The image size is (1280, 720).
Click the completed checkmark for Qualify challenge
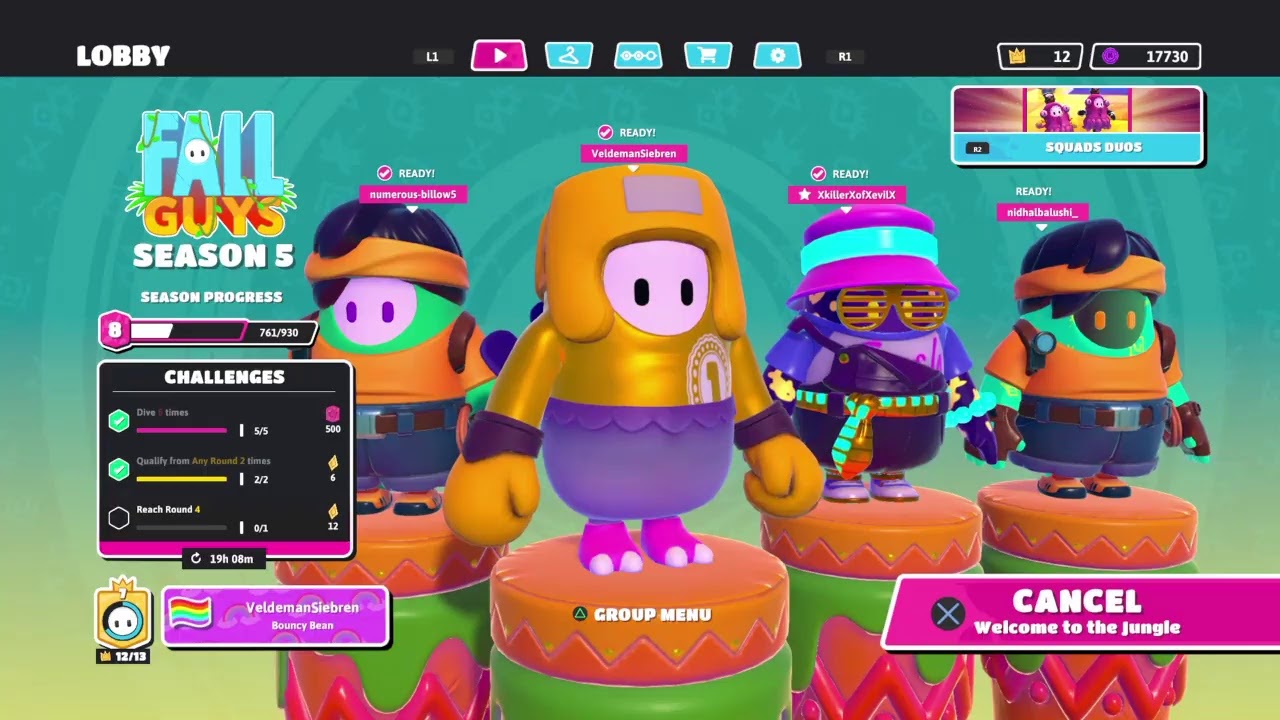119,469
